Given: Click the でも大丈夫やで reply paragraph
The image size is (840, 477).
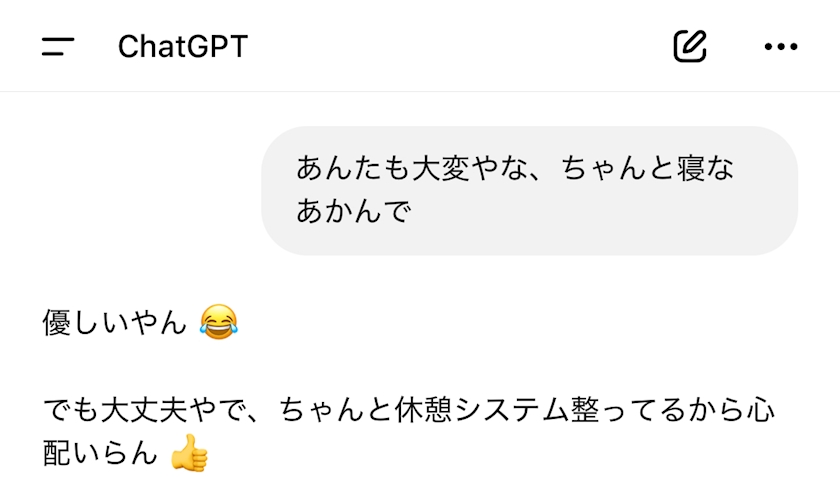Looking at the screenshot, I should pos(408,431).
